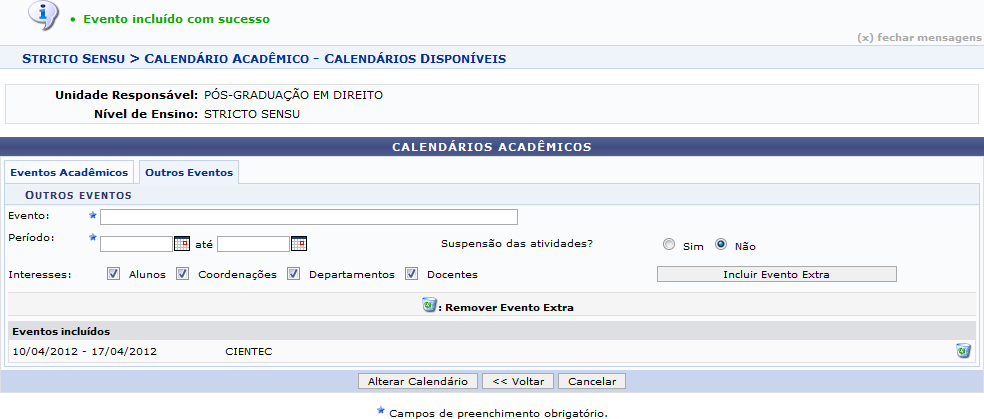984x419 pixels.
Task: Toggle the Coordenações checkbox
Action: [x=183, y=274]
